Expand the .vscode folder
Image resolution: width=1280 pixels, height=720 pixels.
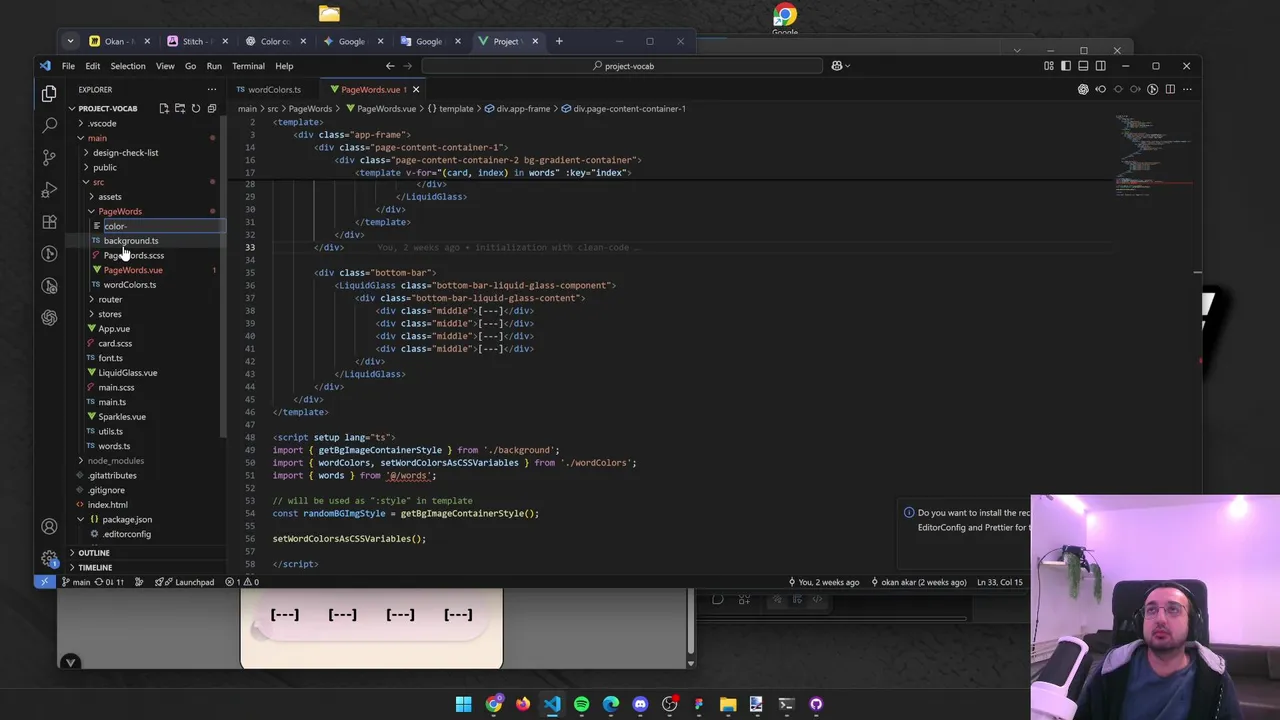(102, 123)
